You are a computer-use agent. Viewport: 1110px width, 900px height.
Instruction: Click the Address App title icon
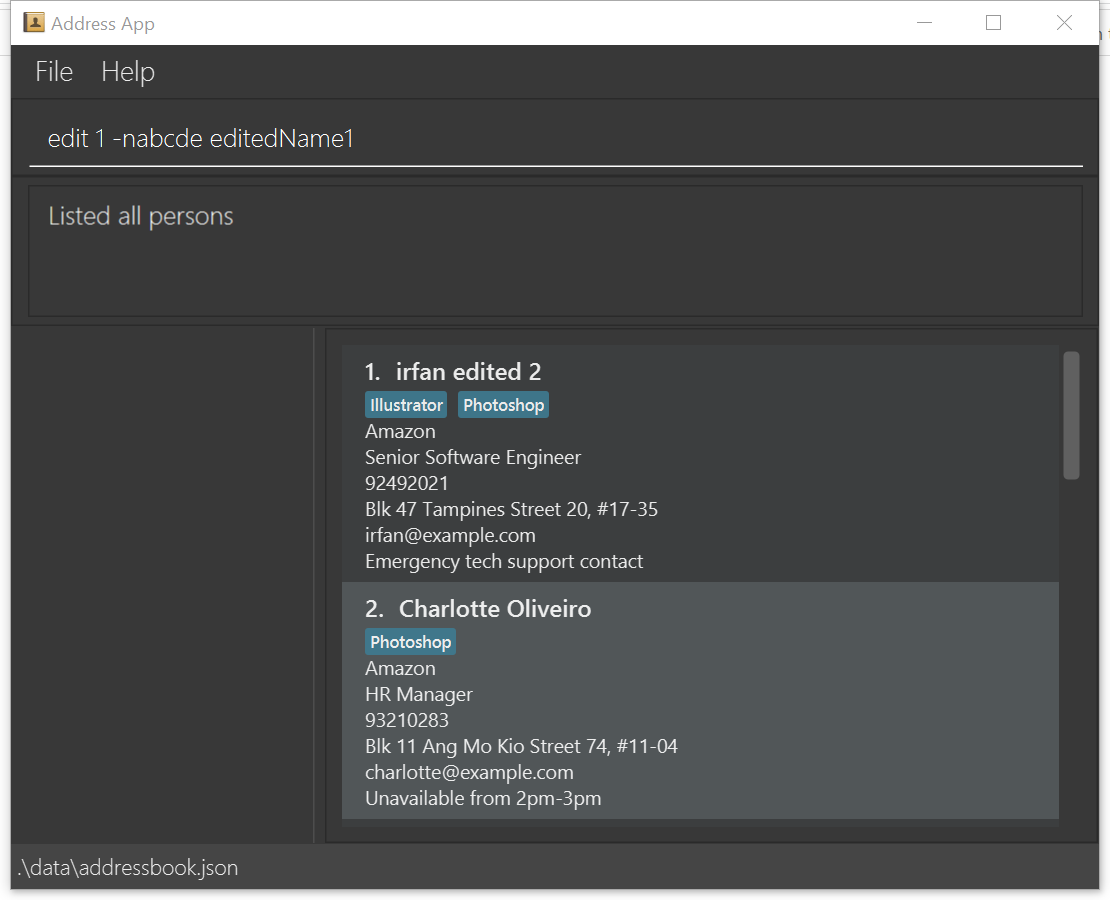(34, 23)
